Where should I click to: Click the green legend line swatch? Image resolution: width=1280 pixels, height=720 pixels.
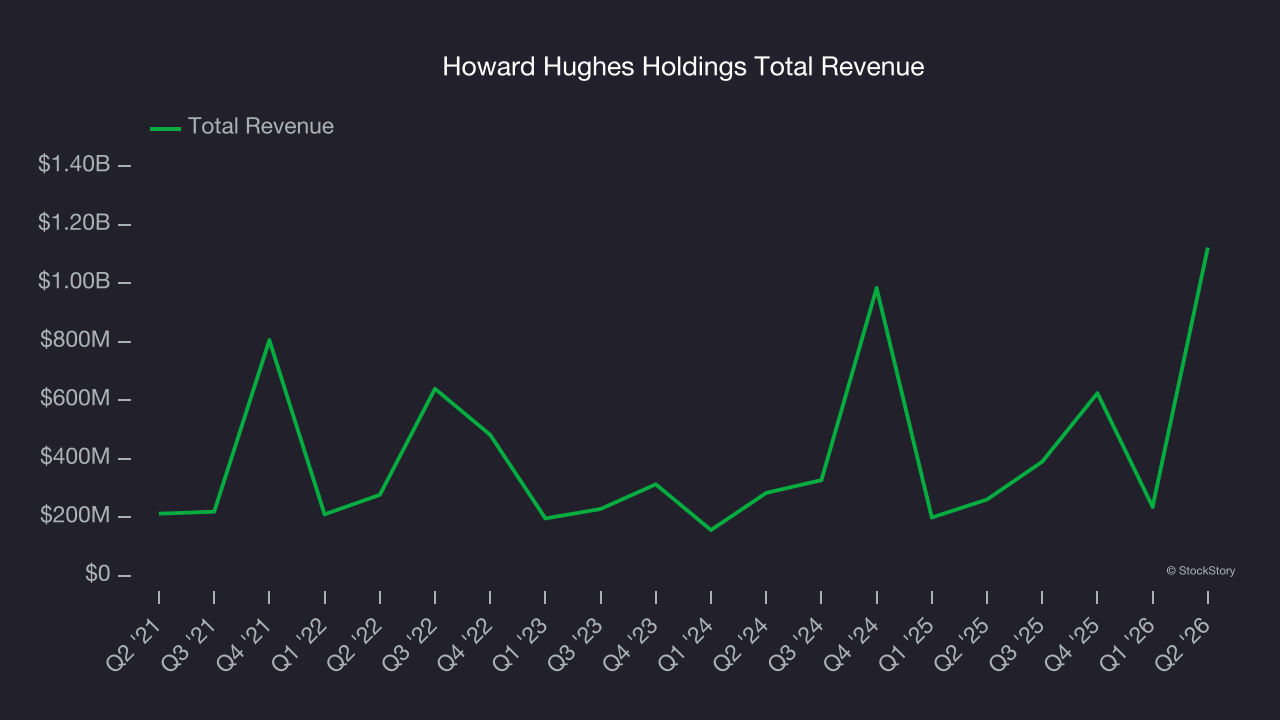point(165,128)
